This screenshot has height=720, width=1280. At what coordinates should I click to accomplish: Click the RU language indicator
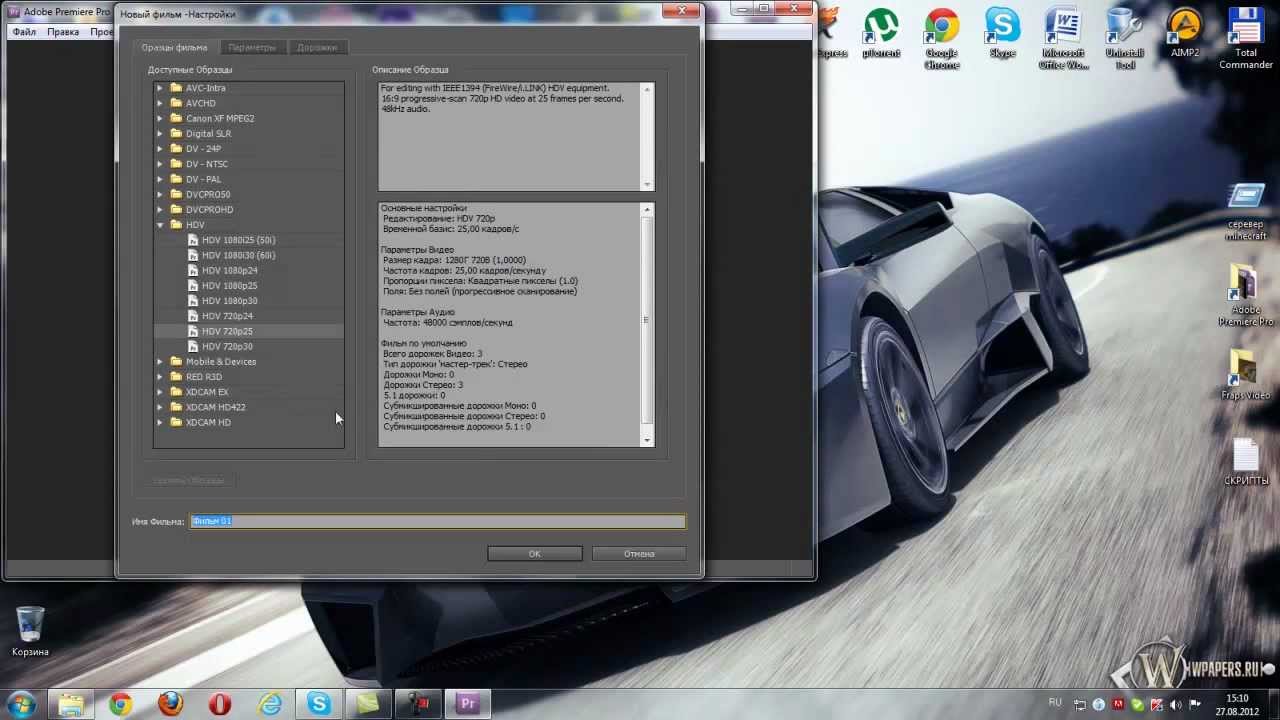pyautogui.click(x=1055, y=703)
